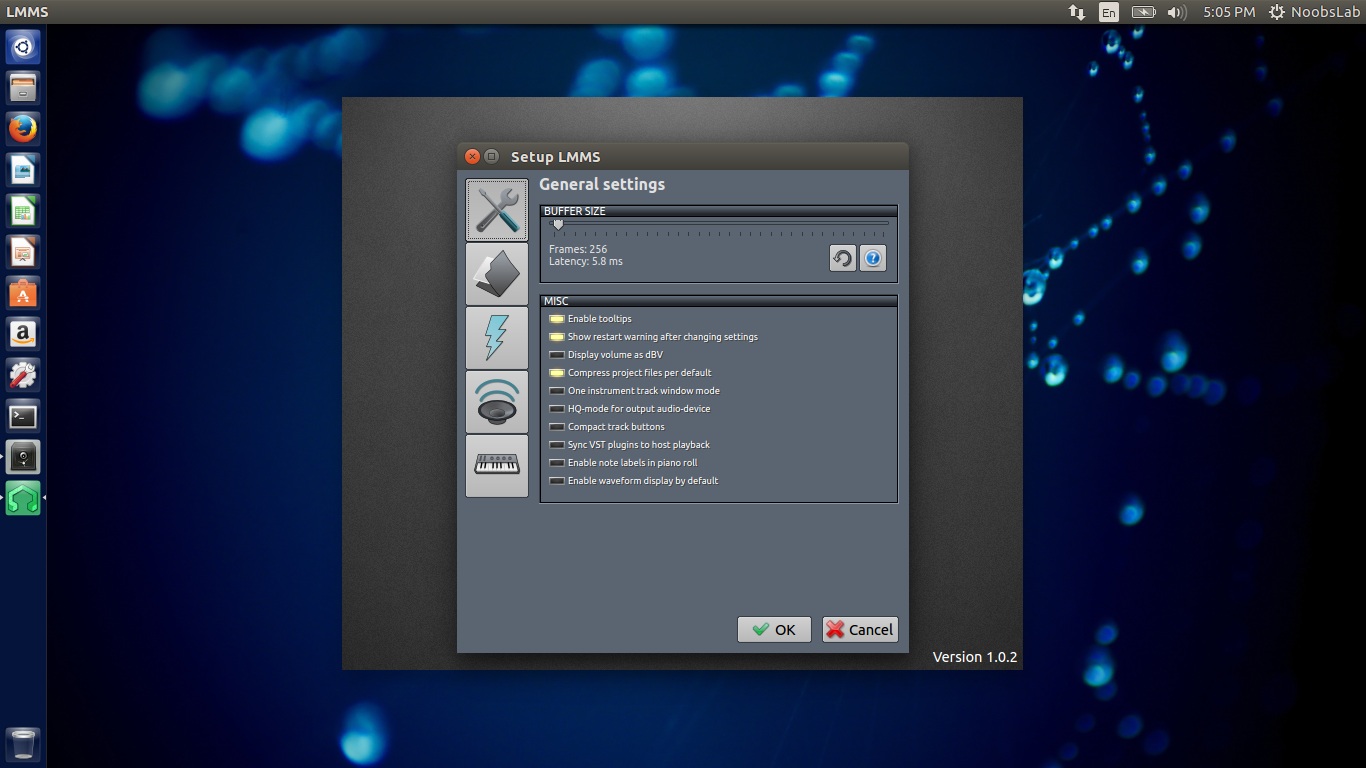The height and width of the screenshot is (768, 1366).
Task: Open the speaker device launcher icon
Action: click(x=23, y=457)
